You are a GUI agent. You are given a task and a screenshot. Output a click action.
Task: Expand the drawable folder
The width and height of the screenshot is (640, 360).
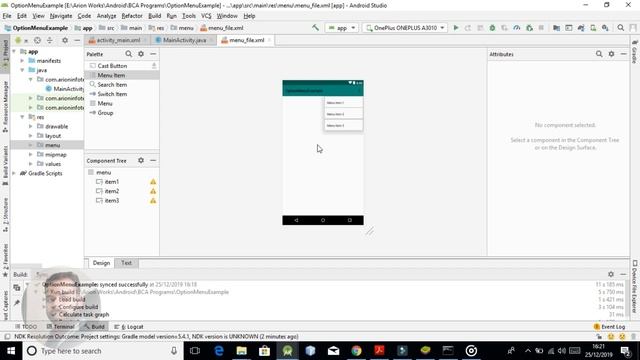coord(31,127)
